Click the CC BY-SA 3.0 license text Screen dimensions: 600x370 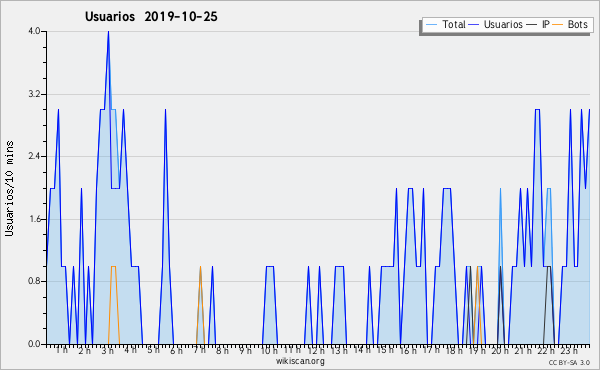(569, 362)
